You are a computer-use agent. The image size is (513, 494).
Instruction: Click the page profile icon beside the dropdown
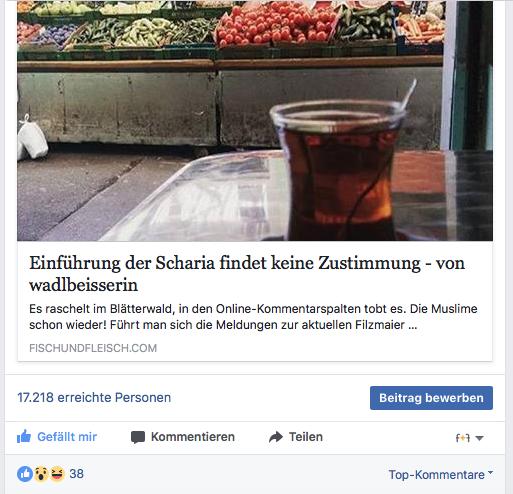point(463,438)
